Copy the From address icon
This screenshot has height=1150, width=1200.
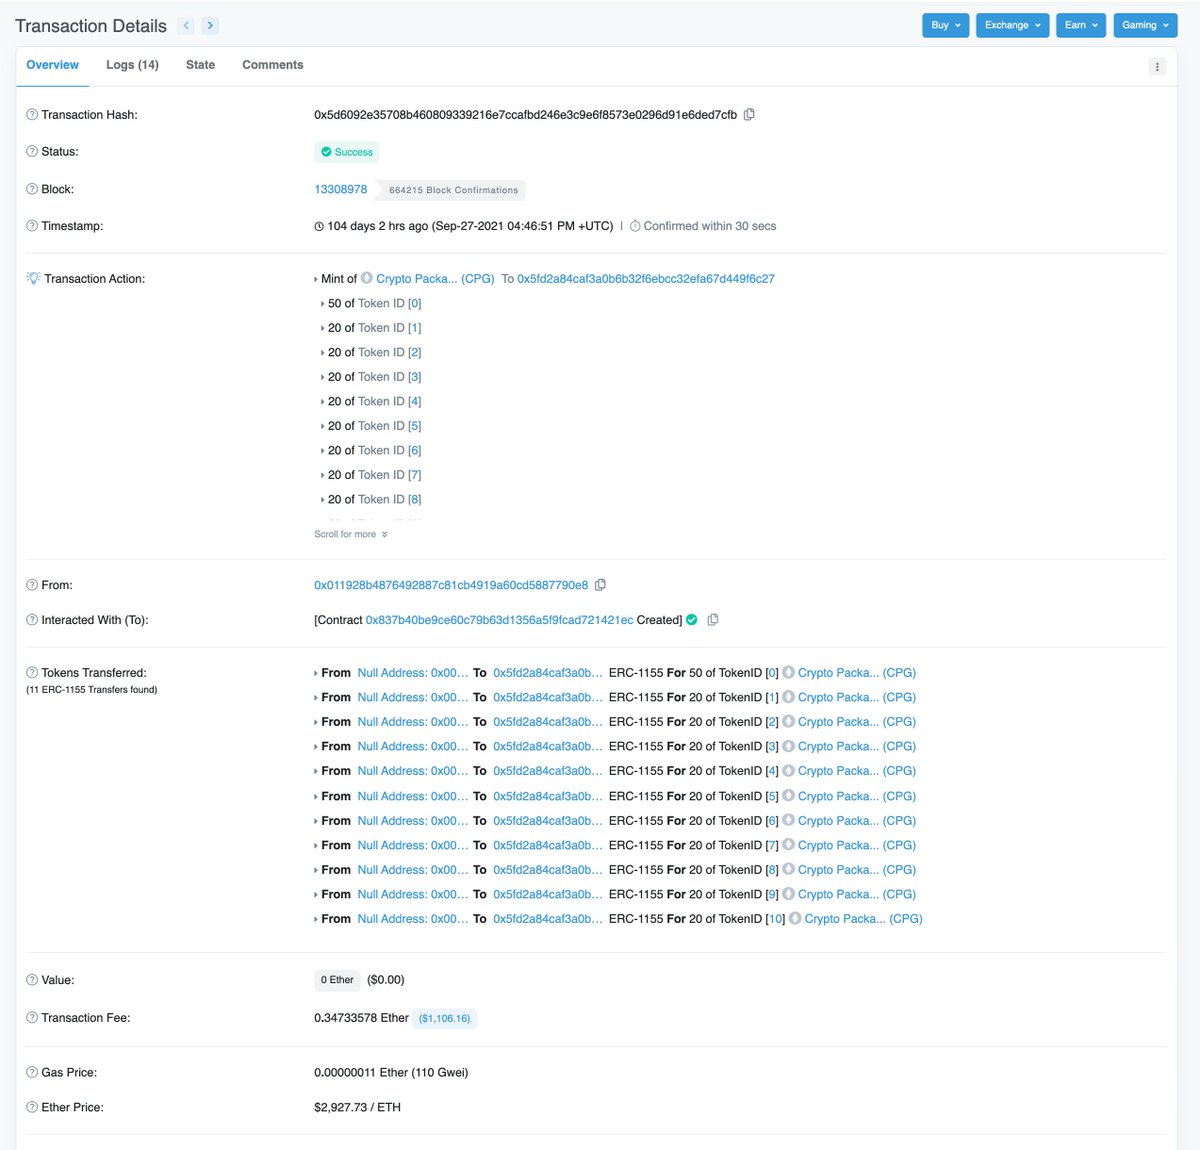[x=600, y=585]
